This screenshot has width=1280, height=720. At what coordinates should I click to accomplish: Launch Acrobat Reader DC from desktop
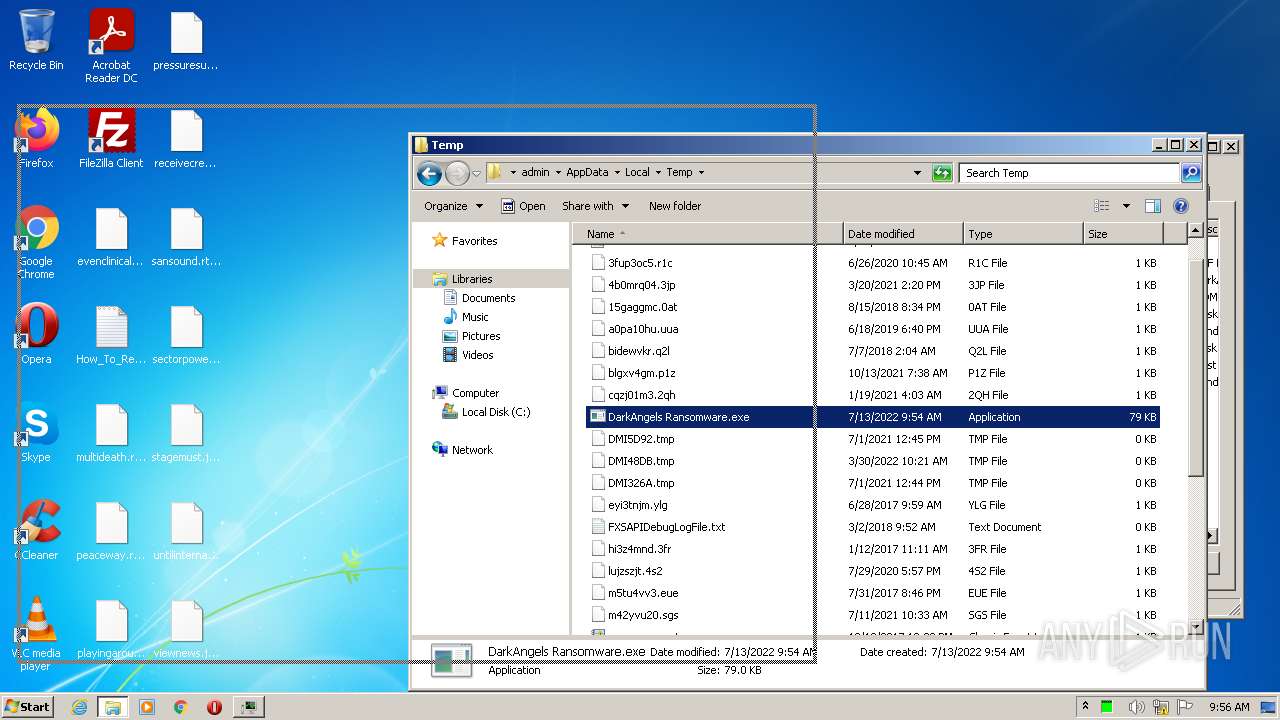point(111,46)
